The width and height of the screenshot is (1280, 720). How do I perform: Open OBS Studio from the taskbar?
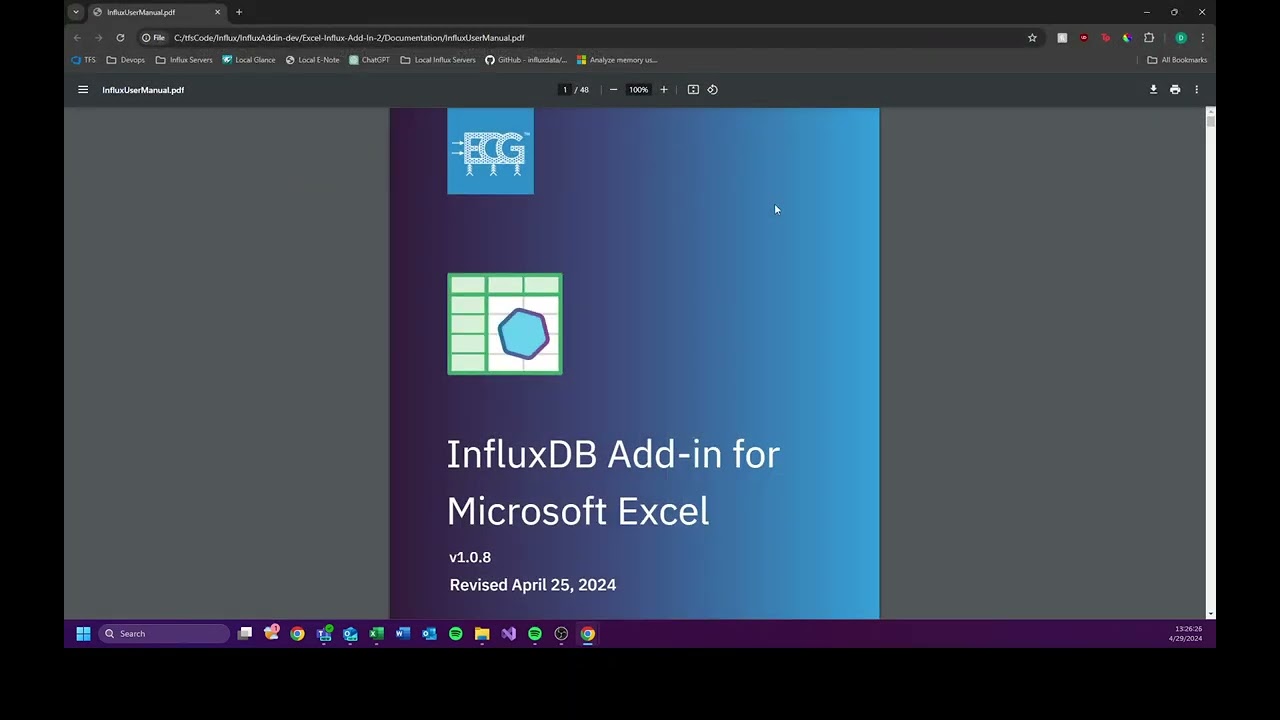(561, 634)
